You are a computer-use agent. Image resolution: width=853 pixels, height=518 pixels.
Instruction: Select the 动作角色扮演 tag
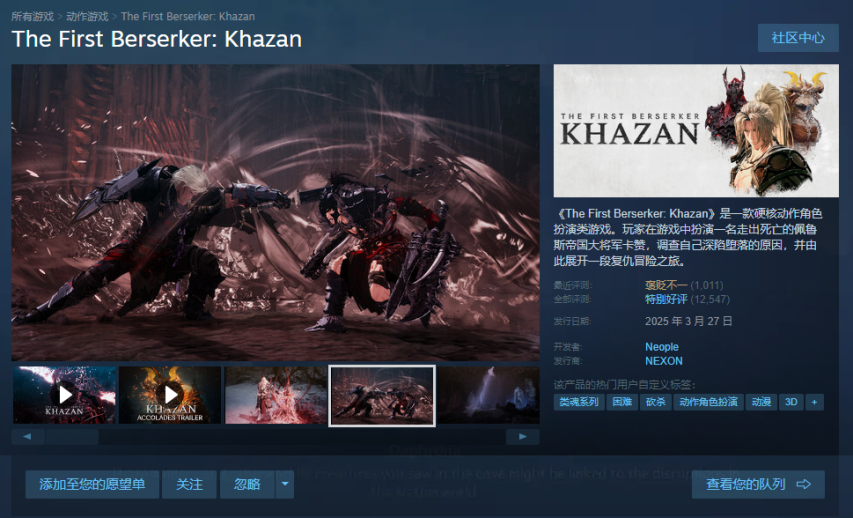tap(708, 402)
